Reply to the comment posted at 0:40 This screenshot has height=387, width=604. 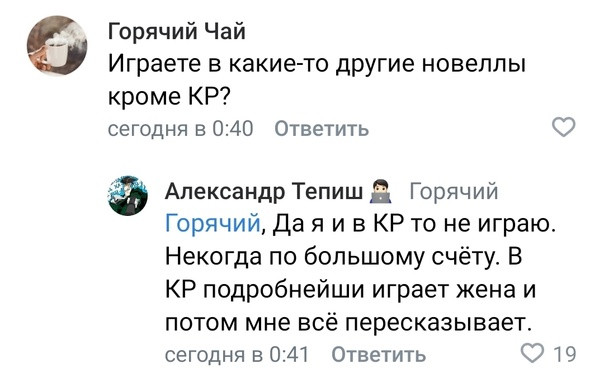point(322,129)
